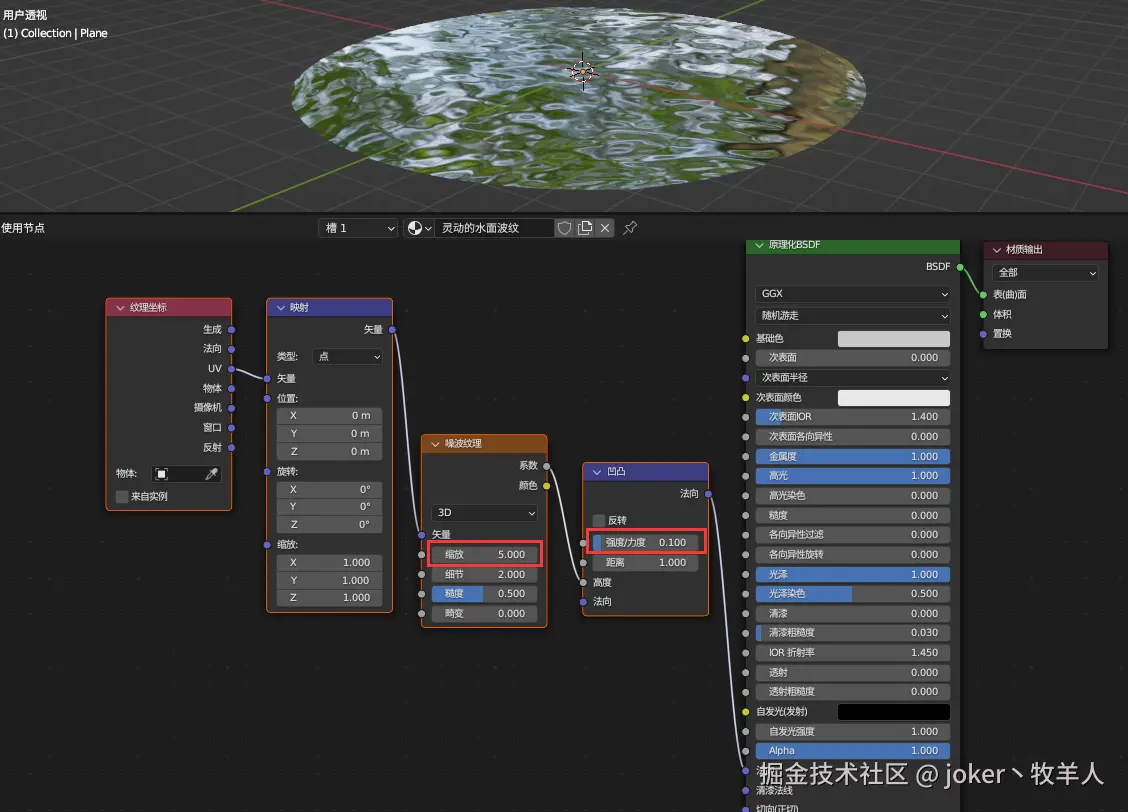The image size is (1128, 812).
Task: Click the 透射 0.000 slider
Action: click(852, 672)
